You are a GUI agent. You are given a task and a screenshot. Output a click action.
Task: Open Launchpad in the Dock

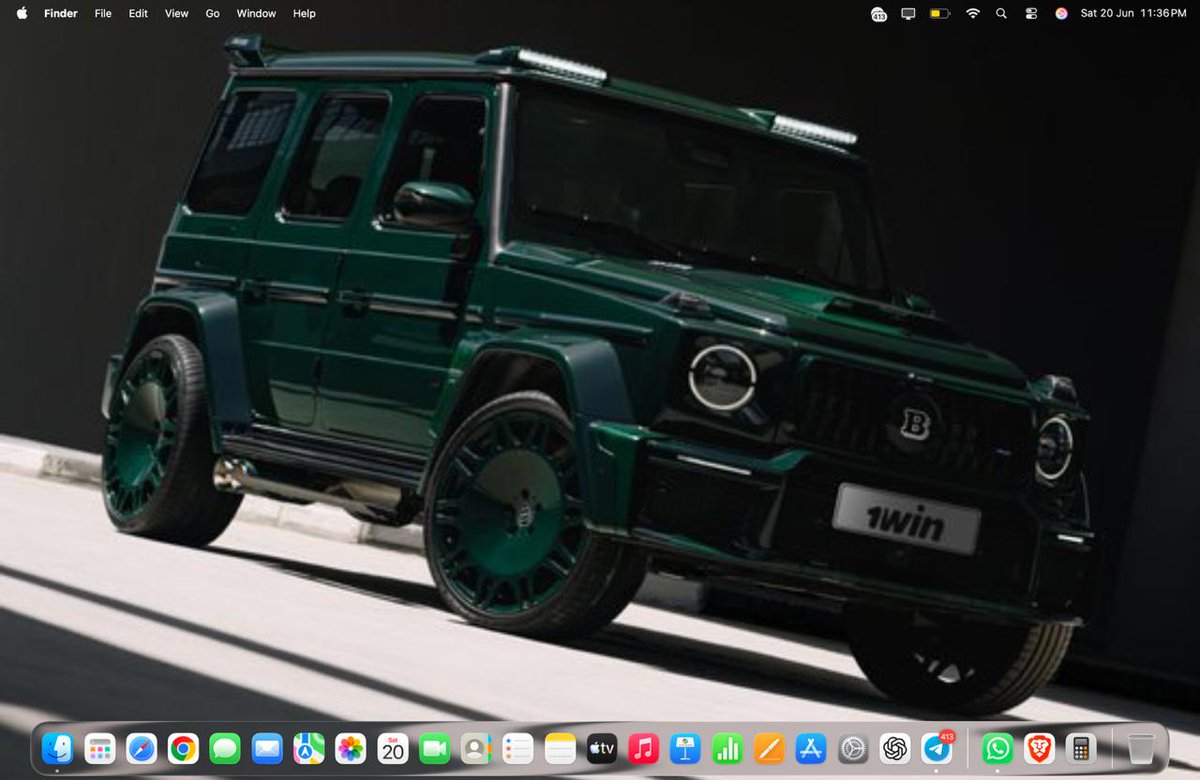[100, 748]
